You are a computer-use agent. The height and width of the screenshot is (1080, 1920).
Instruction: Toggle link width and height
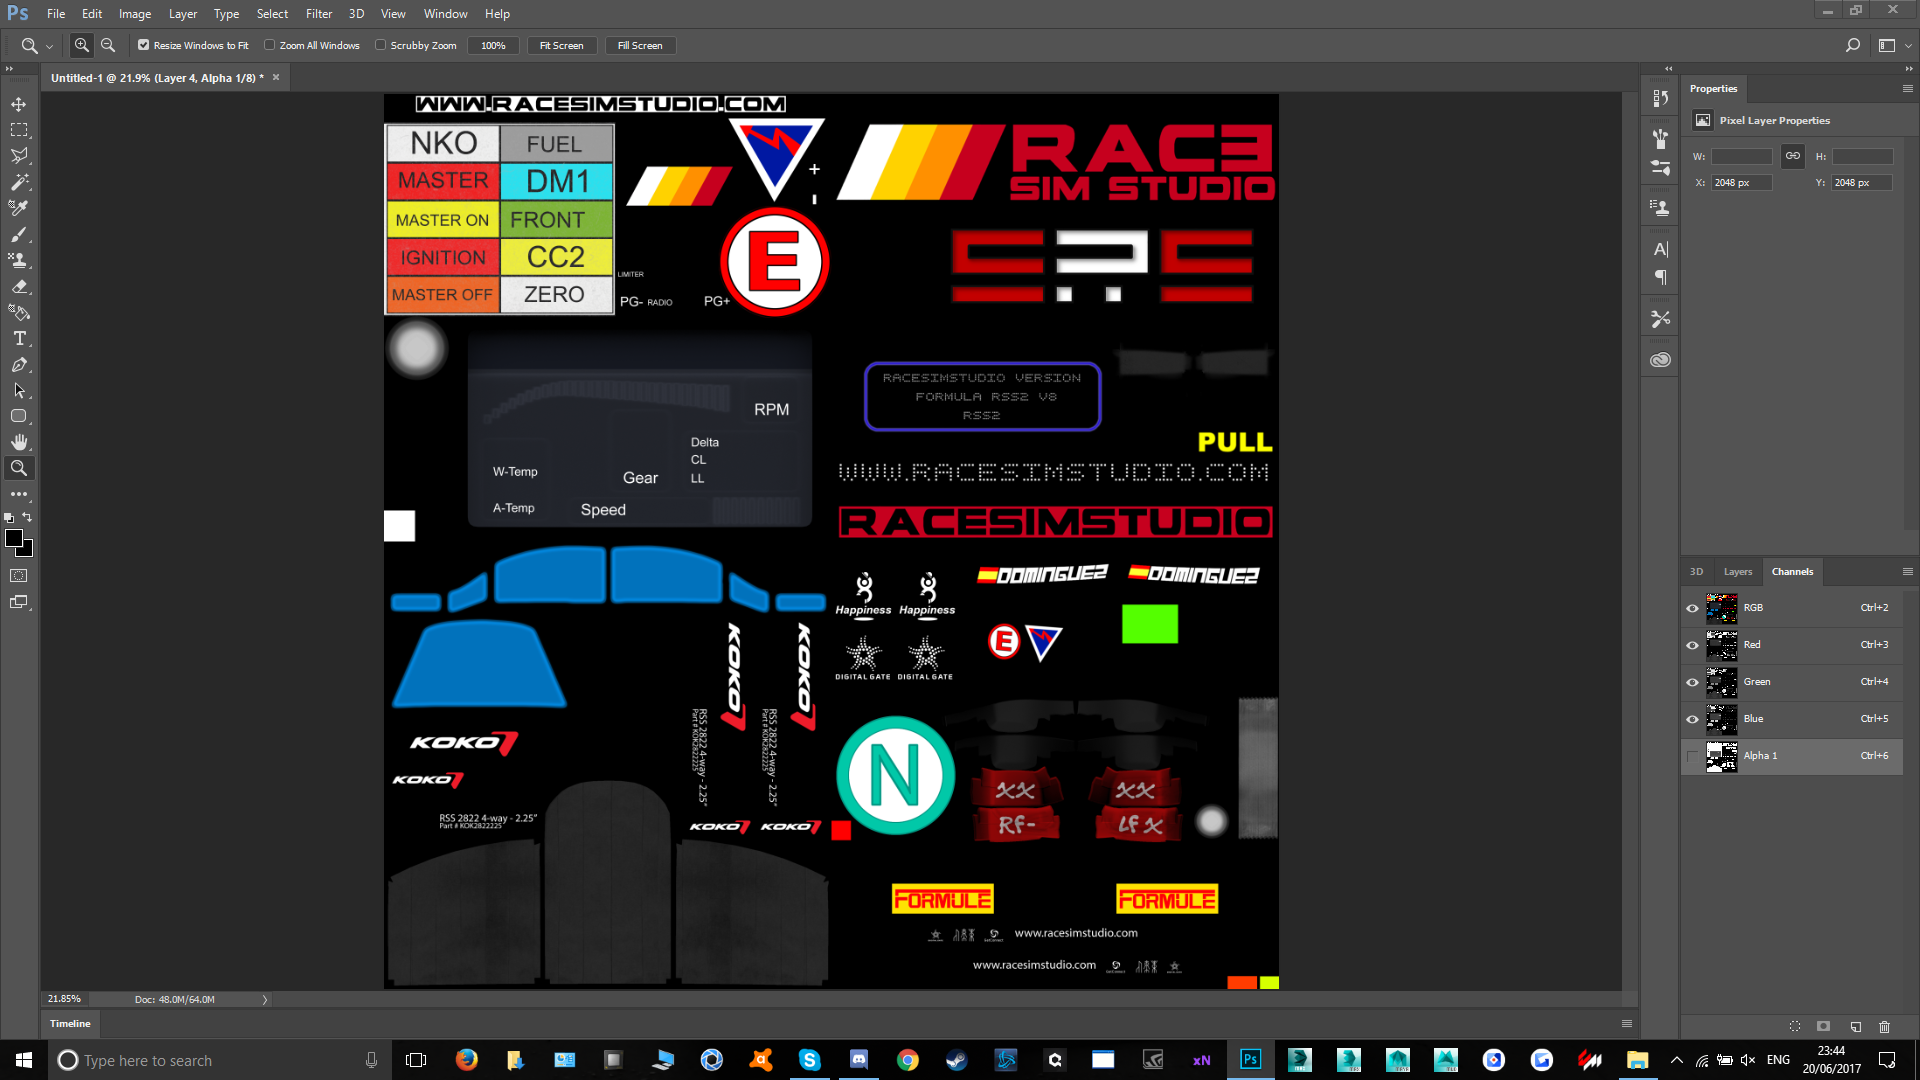coord(1793,156)
